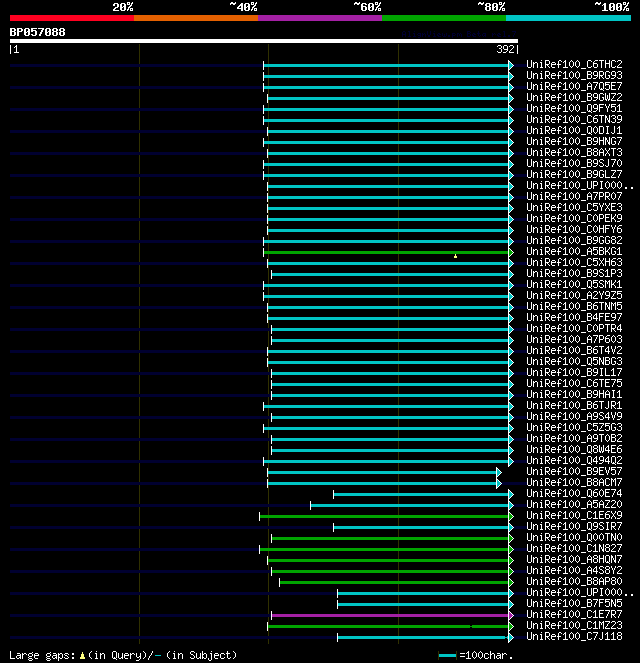640x663 pixels.
Task: Click the UniRef100_C6THC2 hit label
Action: (574, 64)
